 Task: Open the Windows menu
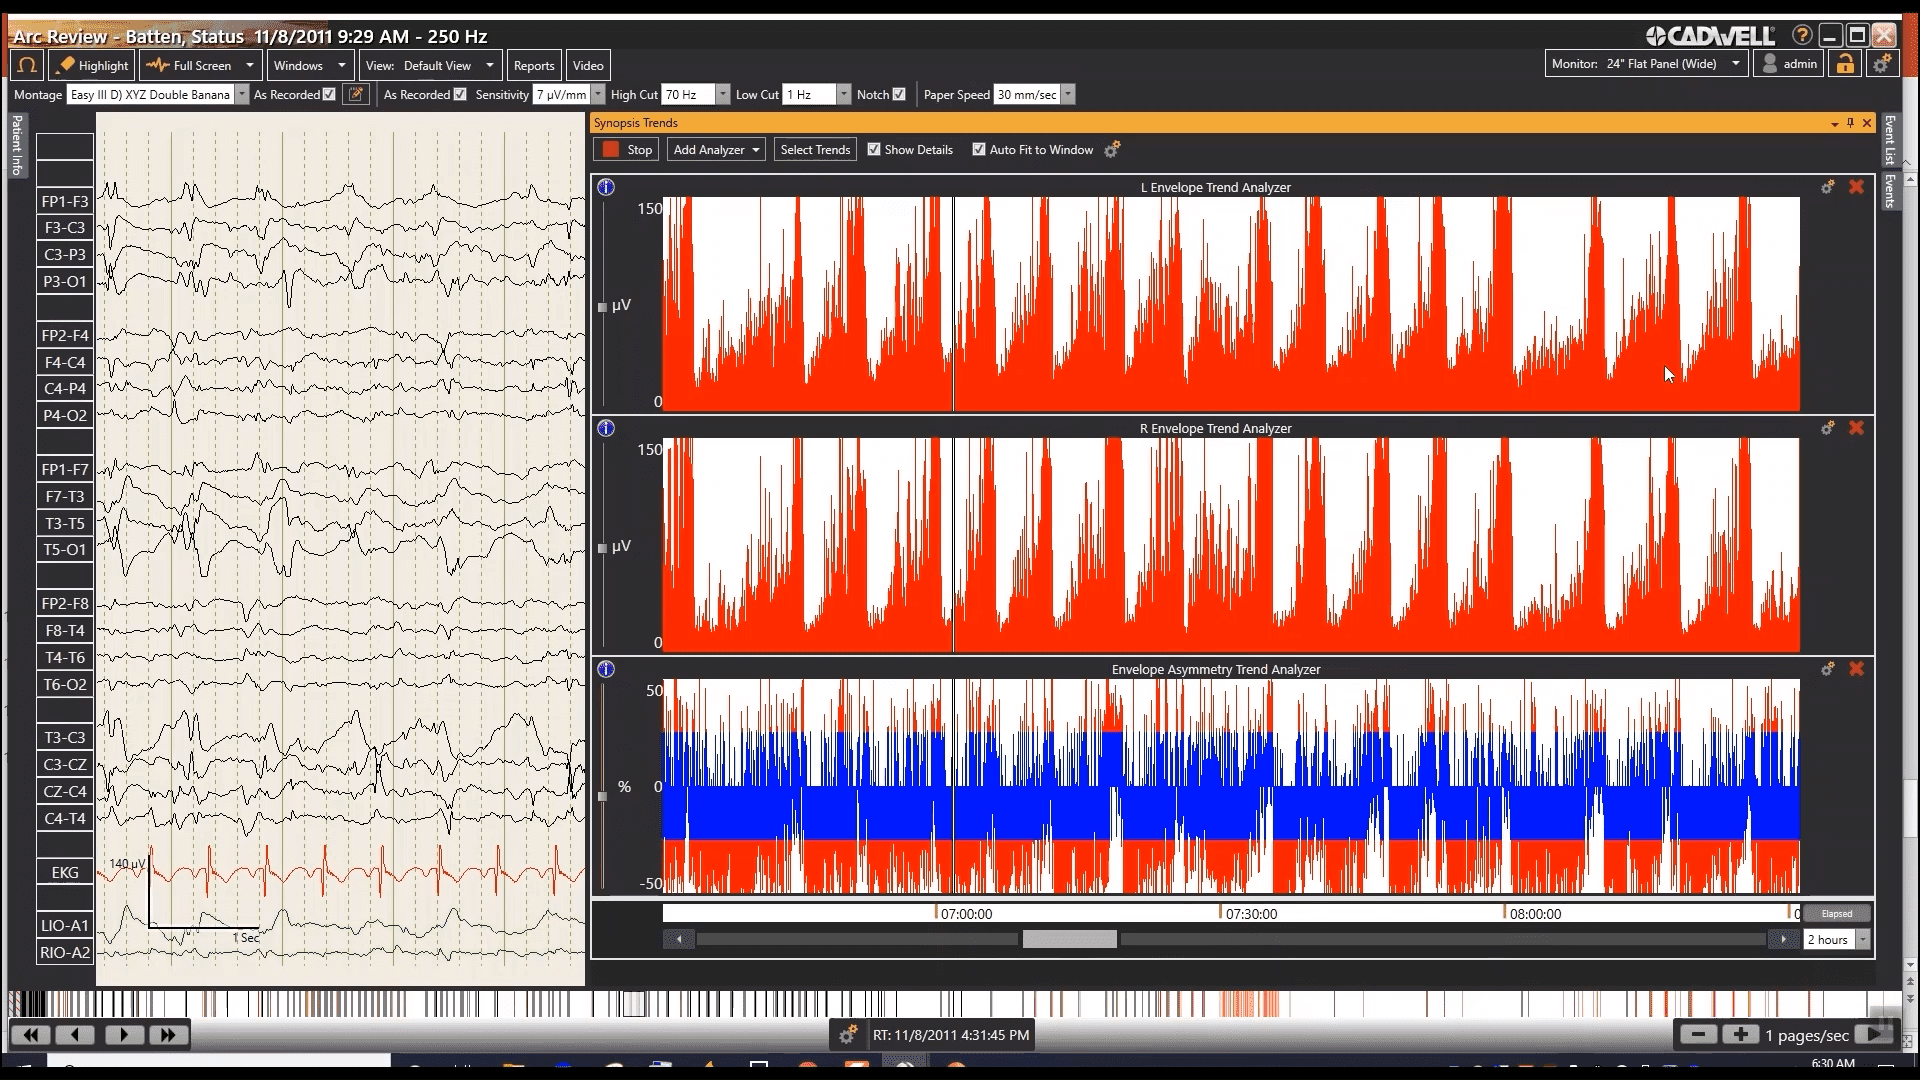click(x=310, y=66)
